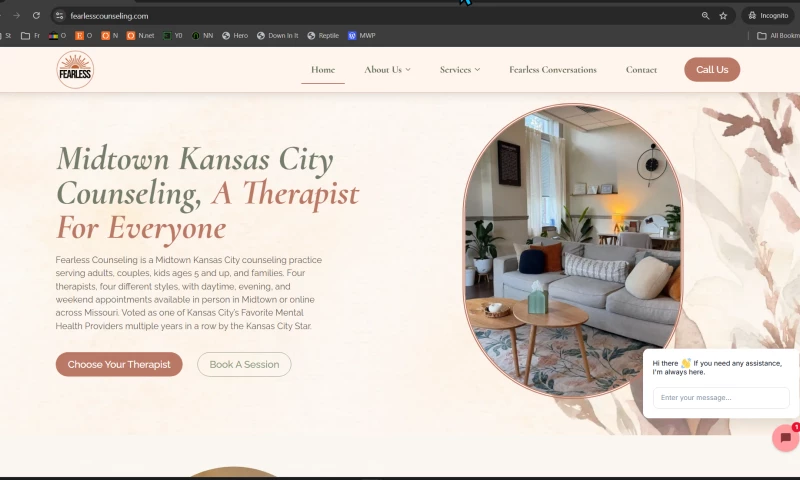
Task: Open the Fr bookmarks folder
Action: coord(30,36)
